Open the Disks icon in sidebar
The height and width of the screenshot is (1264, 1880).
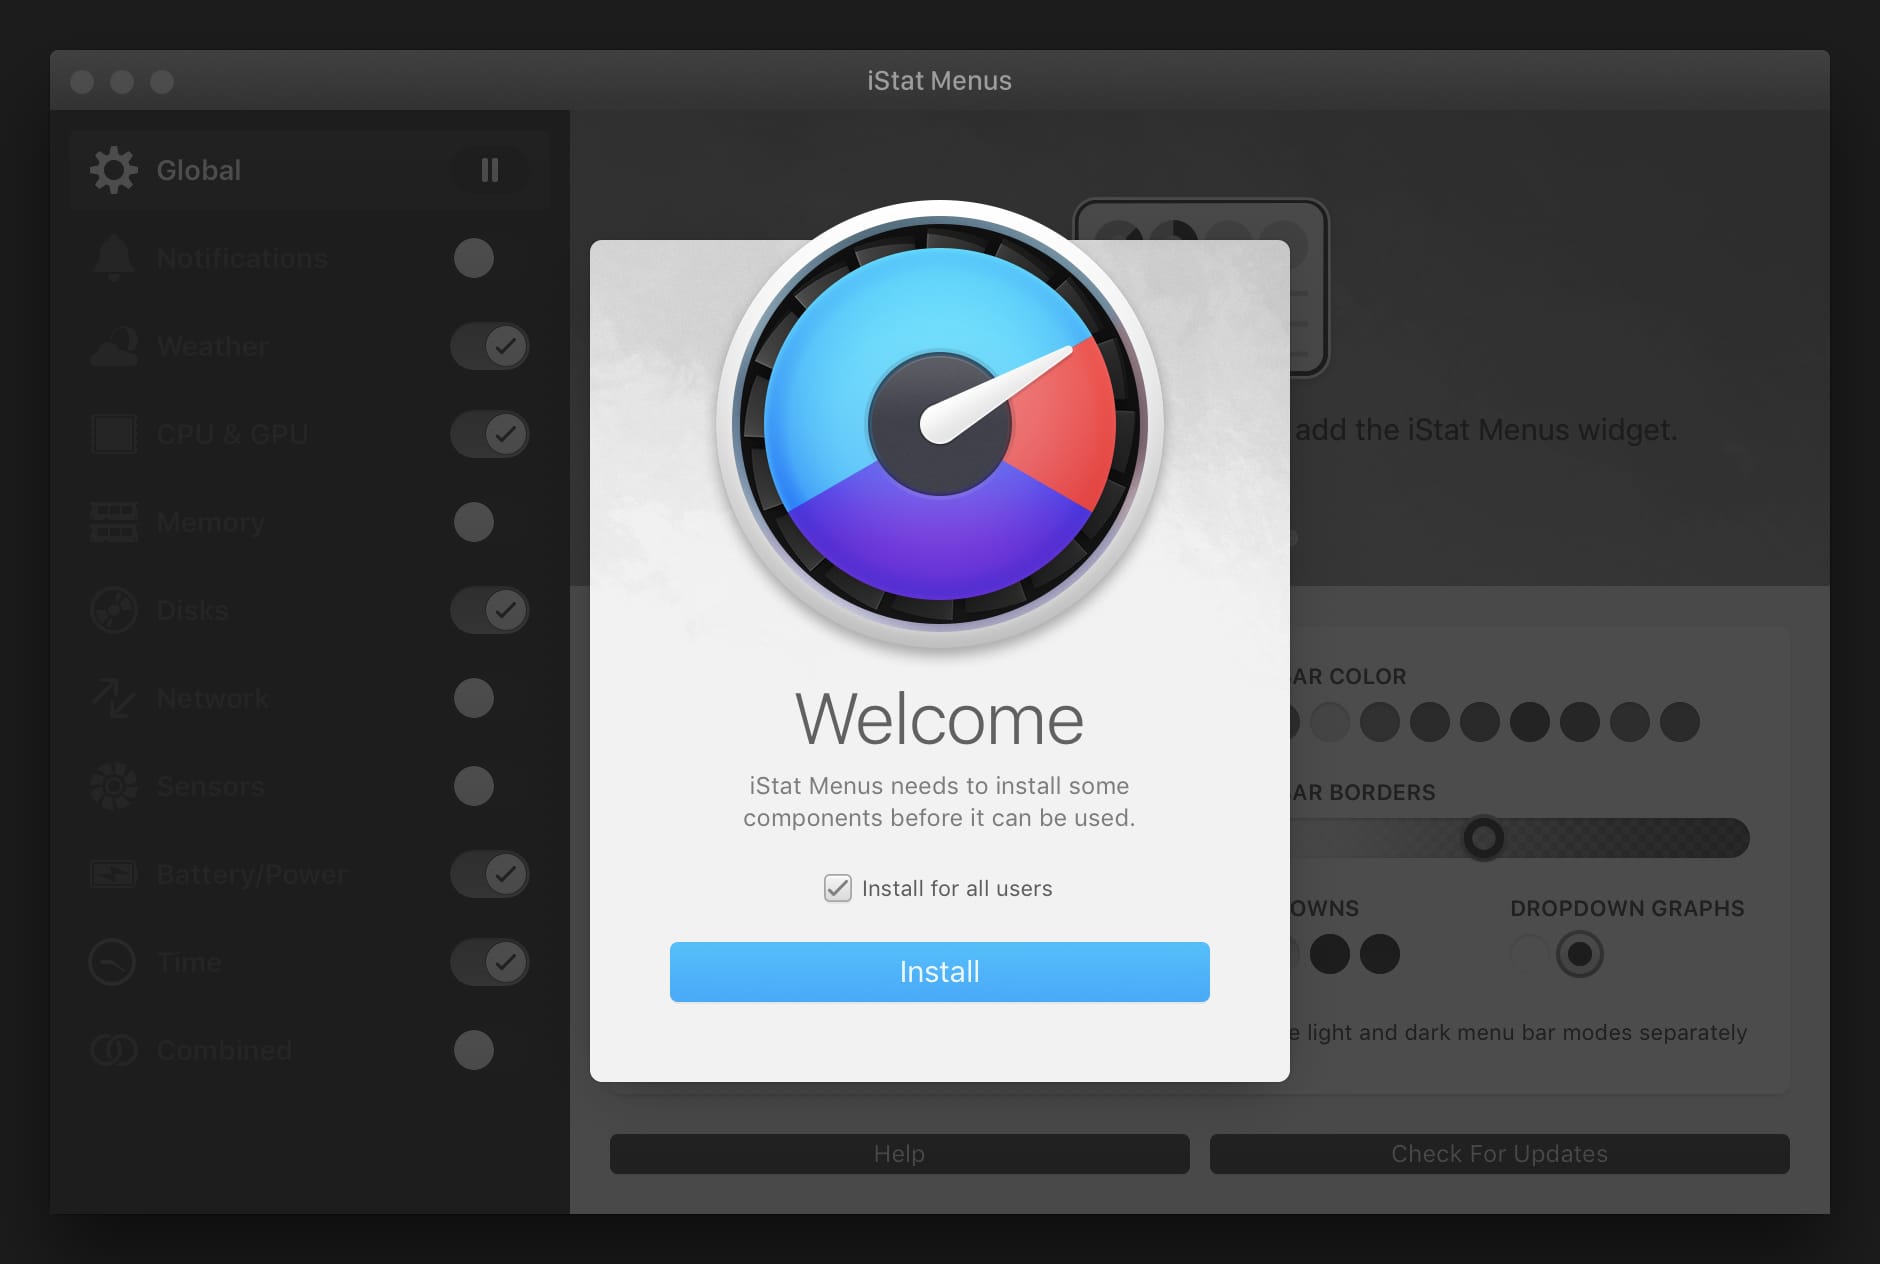(x=114, y=610)
